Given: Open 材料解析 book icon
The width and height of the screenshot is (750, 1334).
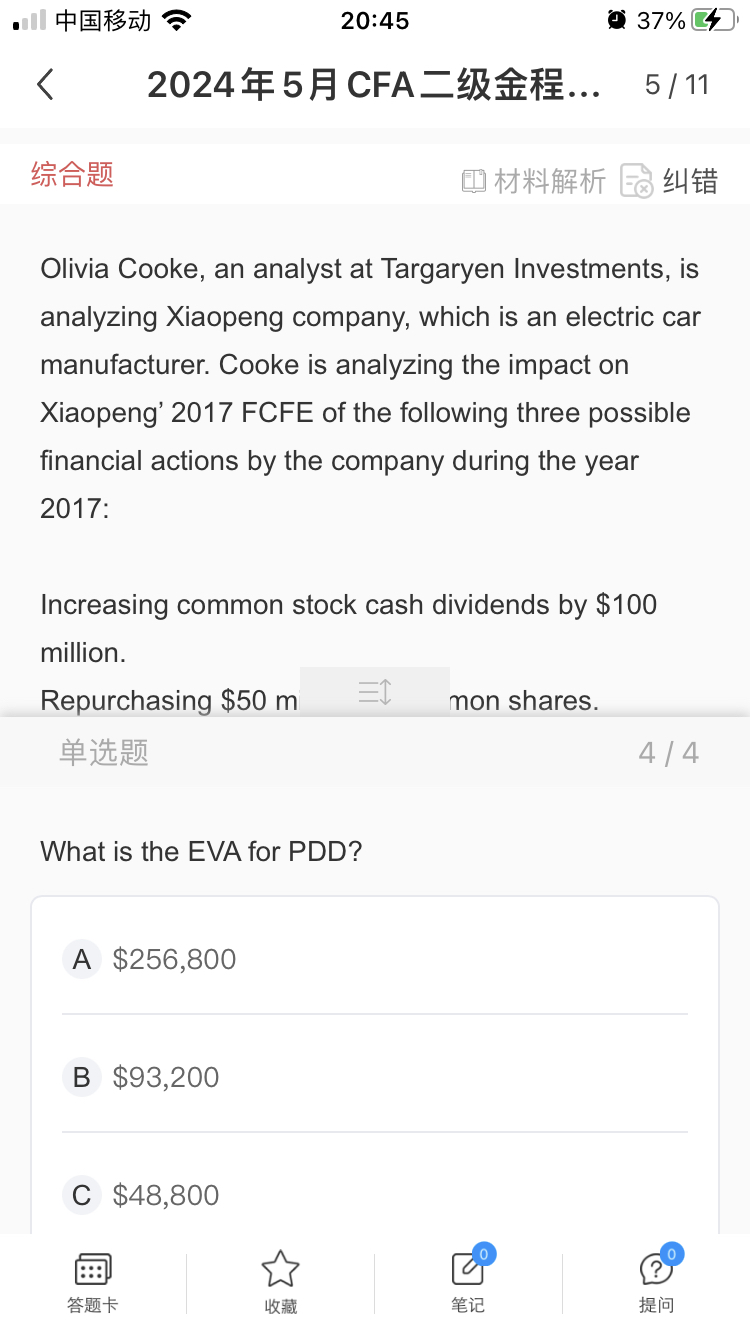Looking at the screenshot, I should tap(474, 181).
